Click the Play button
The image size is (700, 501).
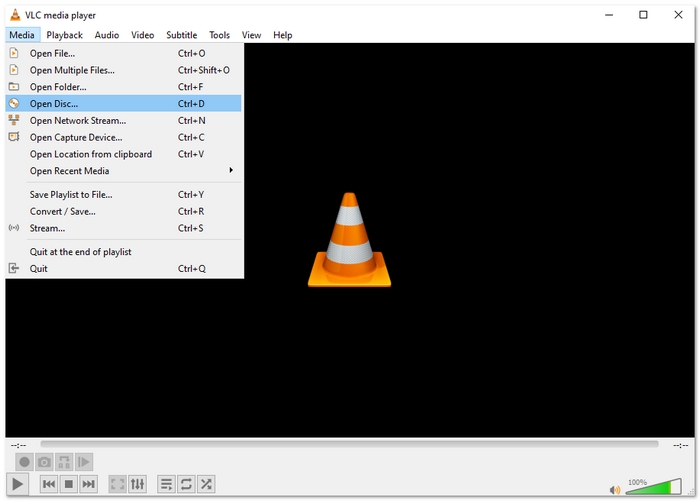pos(17,484)
